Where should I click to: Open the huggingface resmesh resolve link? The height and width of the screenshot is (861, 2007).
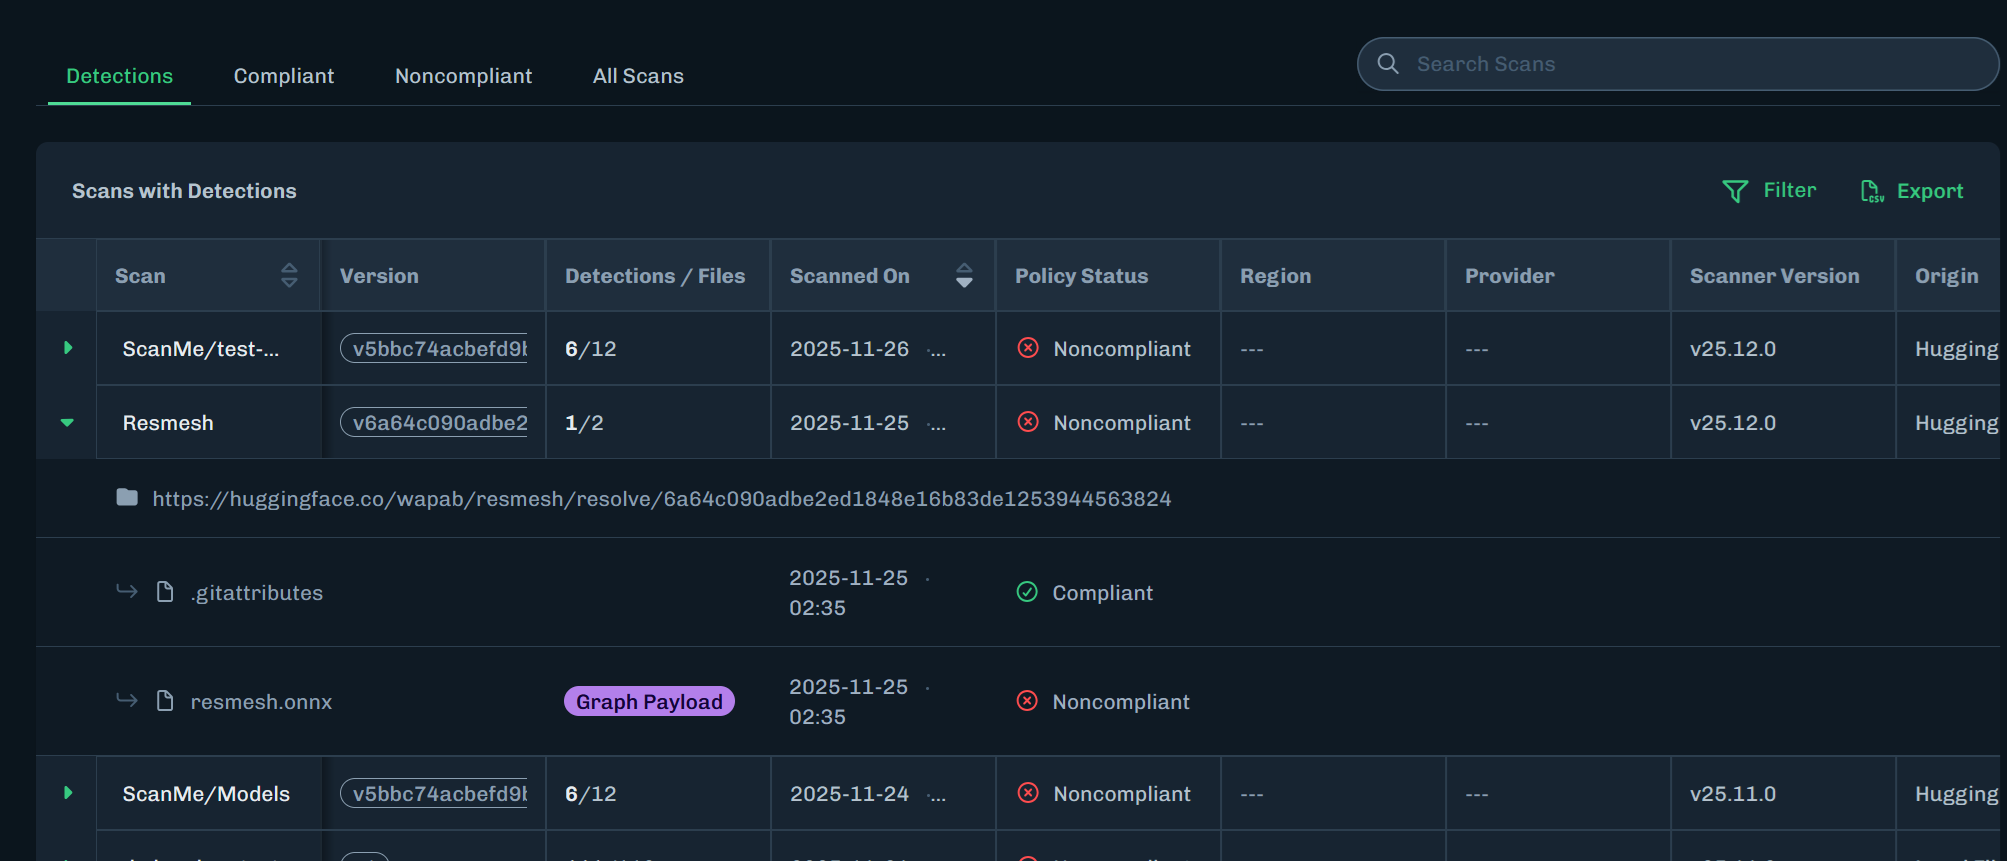tap(661, 499)
